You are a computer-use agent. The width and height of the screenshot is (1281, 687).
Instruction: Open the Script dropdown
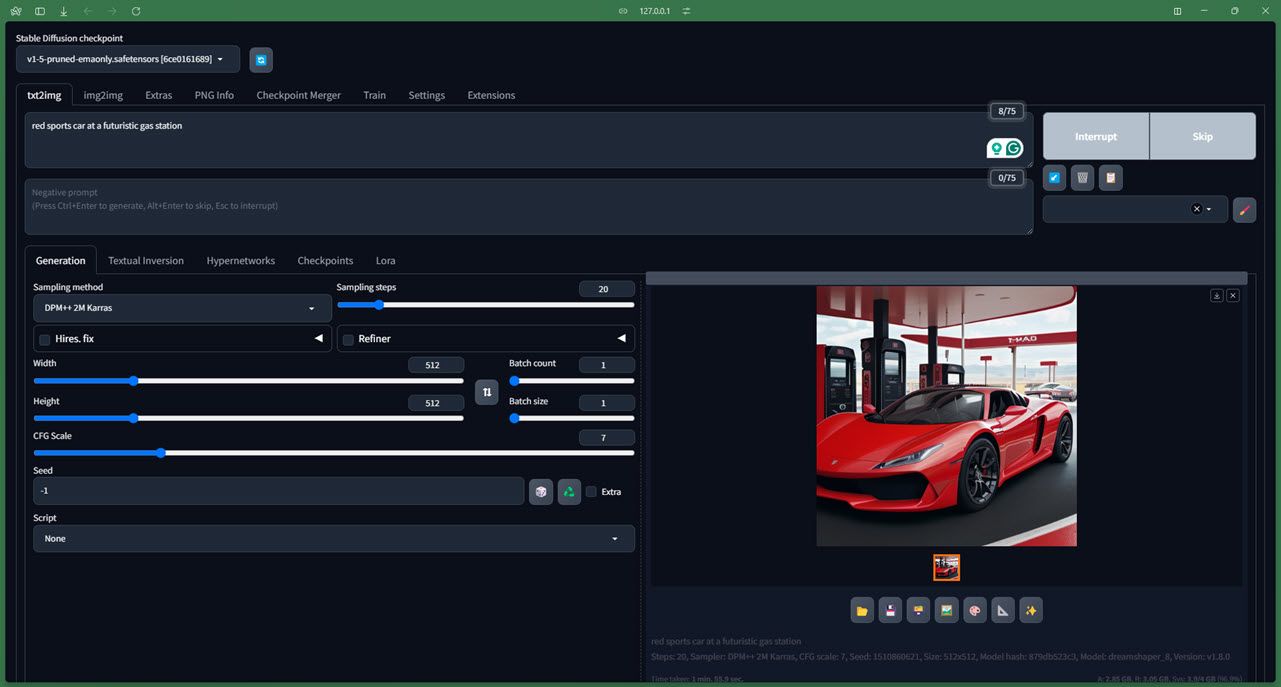pyautogui.click(x=333, y=538)
